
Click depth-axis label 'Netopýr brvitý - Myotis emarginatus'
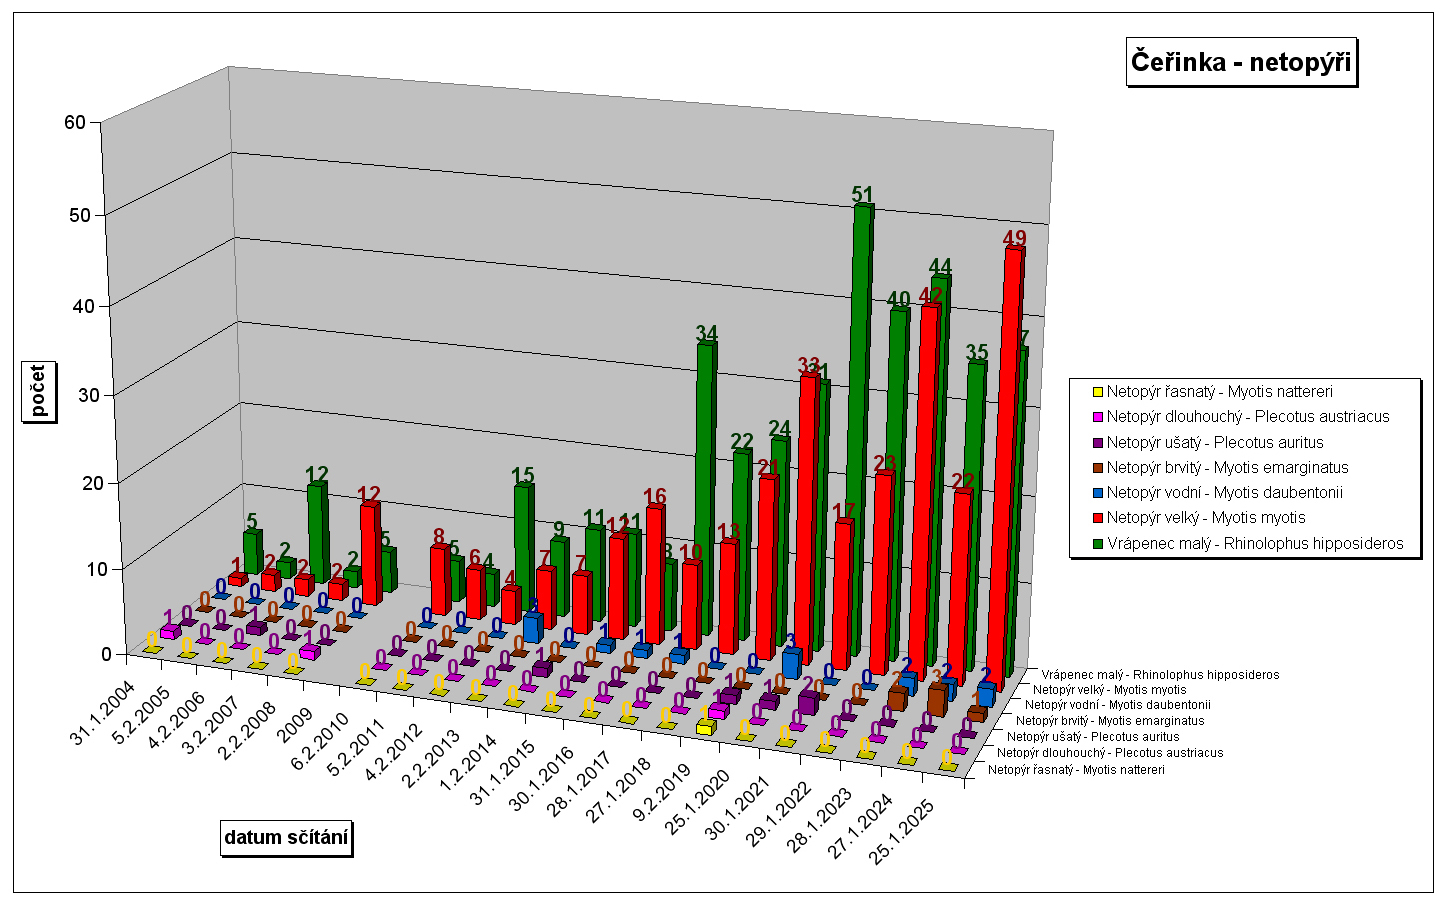(x=1110, y=720)
